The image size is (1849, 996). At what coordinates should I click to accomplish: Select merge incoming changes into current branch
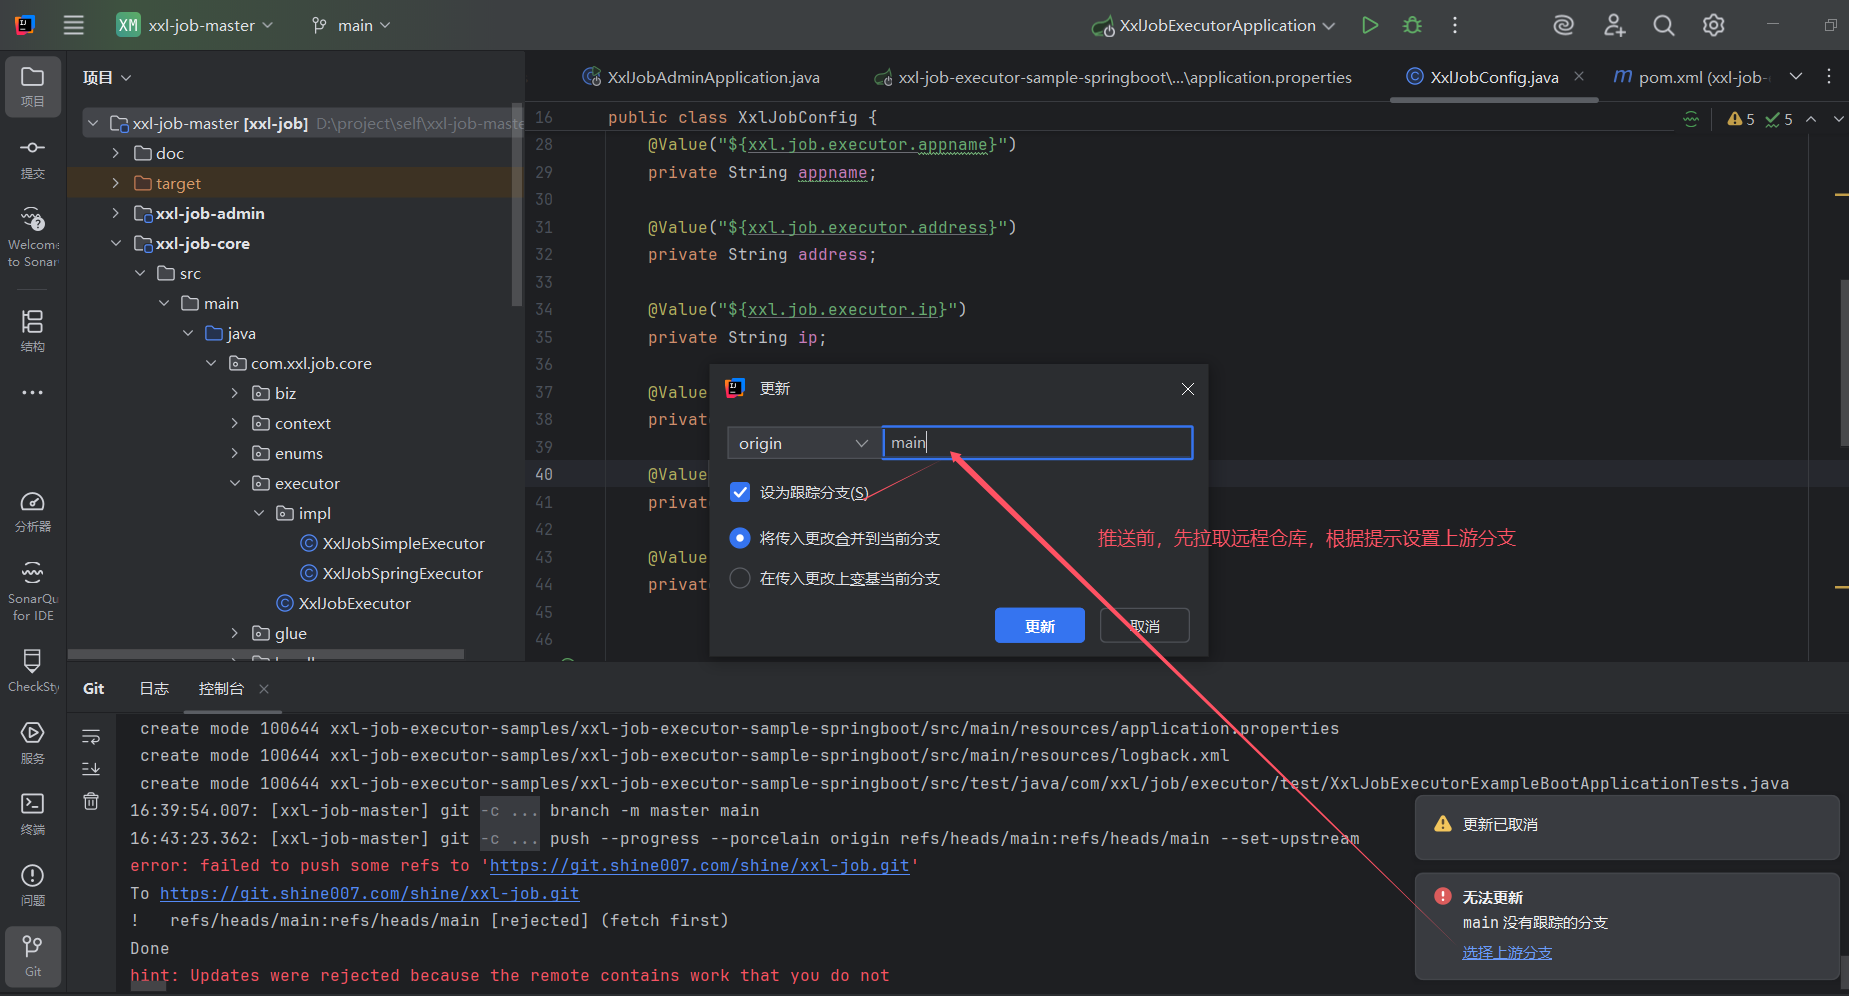(x=740, y=538)
